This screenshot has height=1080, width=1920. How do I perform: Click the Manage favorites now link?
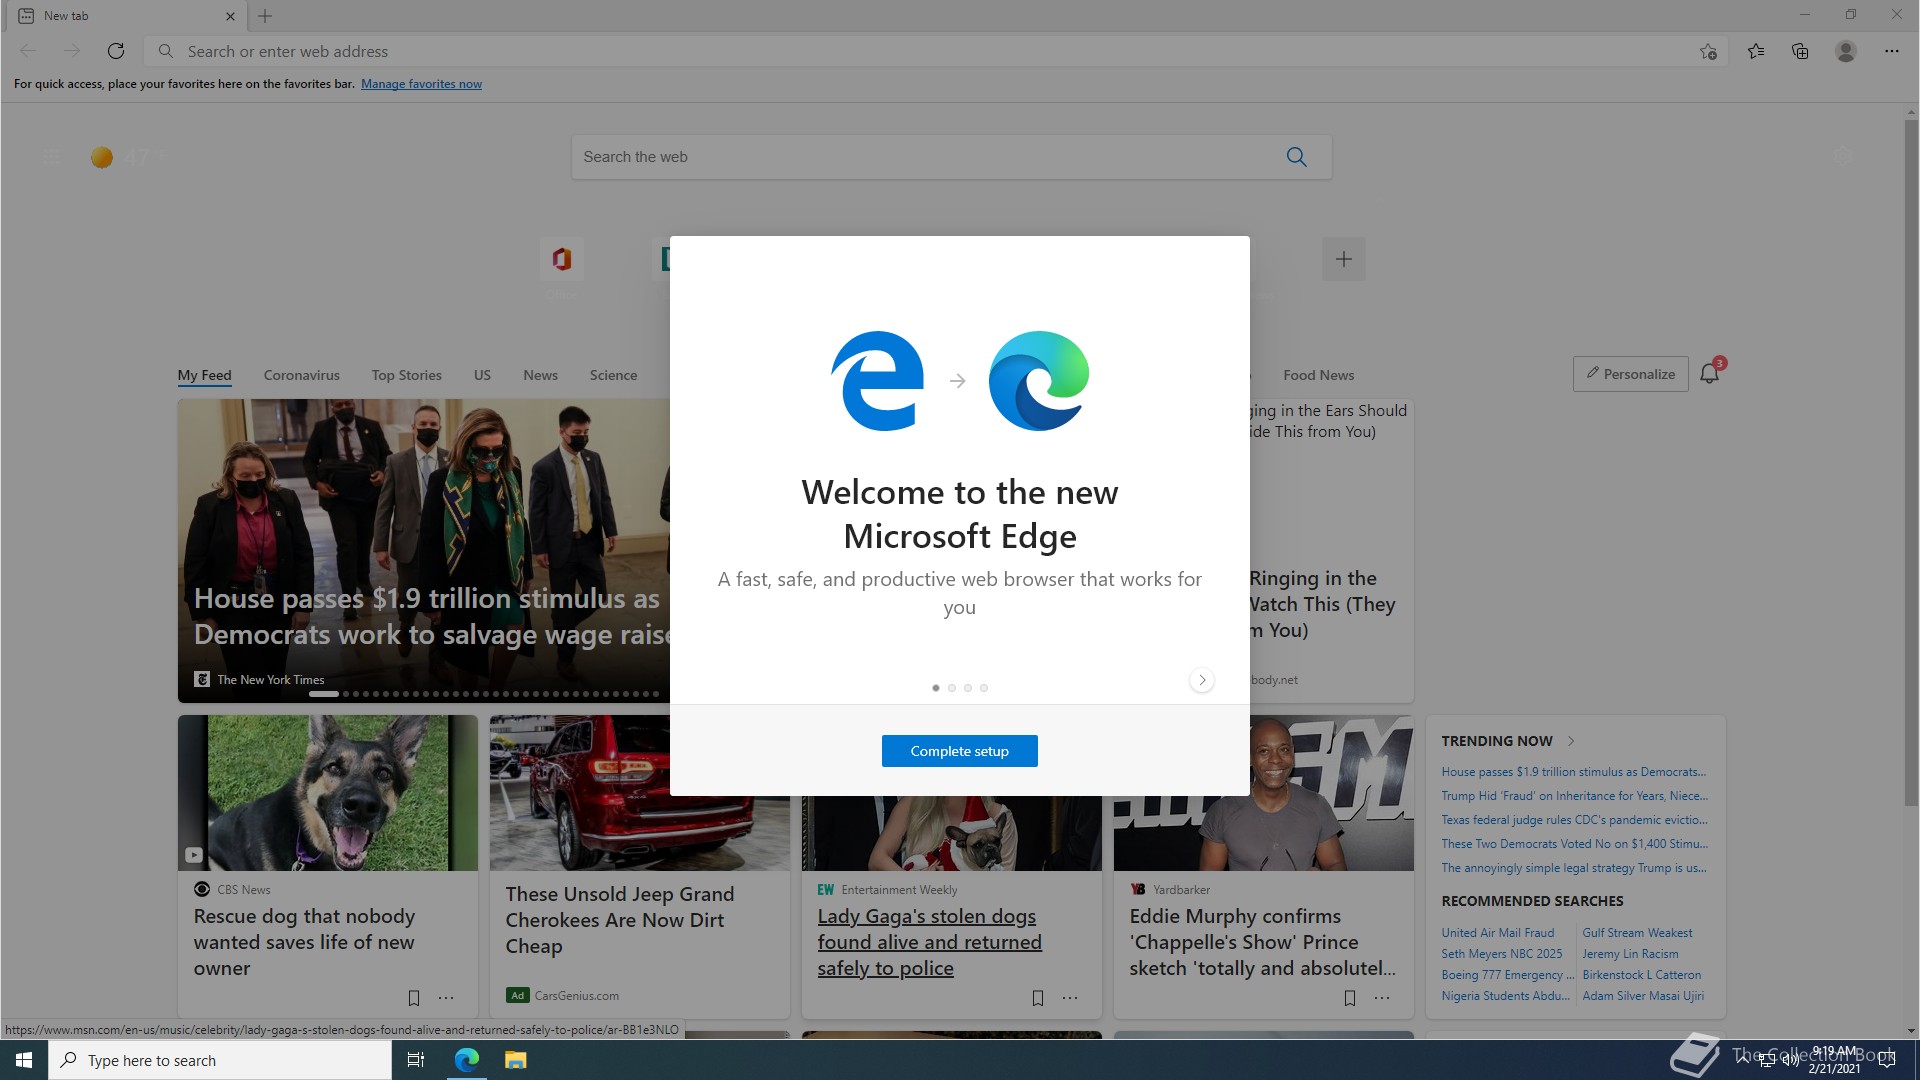tap(421, 84)
